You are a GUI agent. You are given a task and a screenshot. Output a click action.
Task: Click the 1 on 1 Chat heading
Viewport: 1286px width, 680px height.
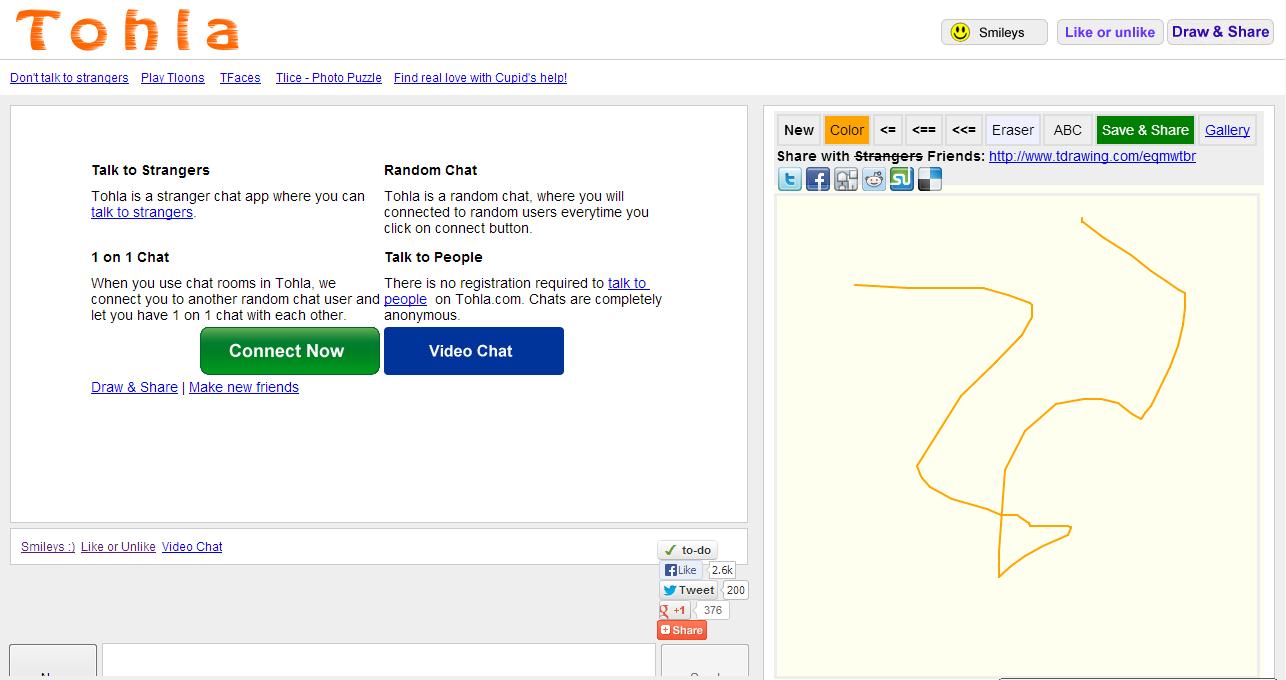click(x=130, y=257)
